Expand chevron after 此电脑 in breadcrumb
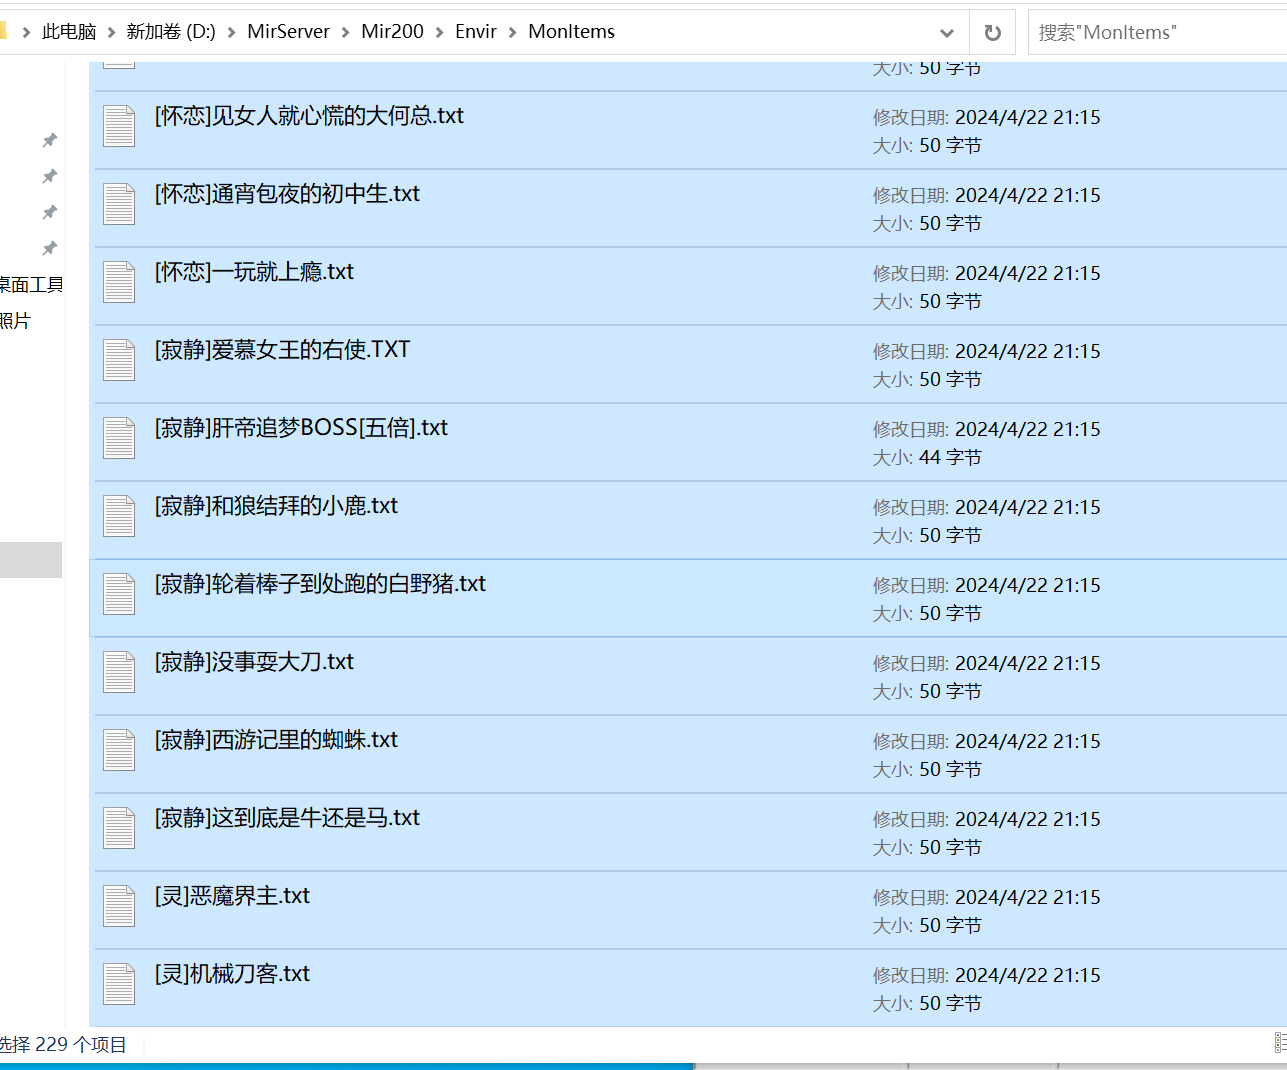1287x1070 pixels. pos(112,32)
